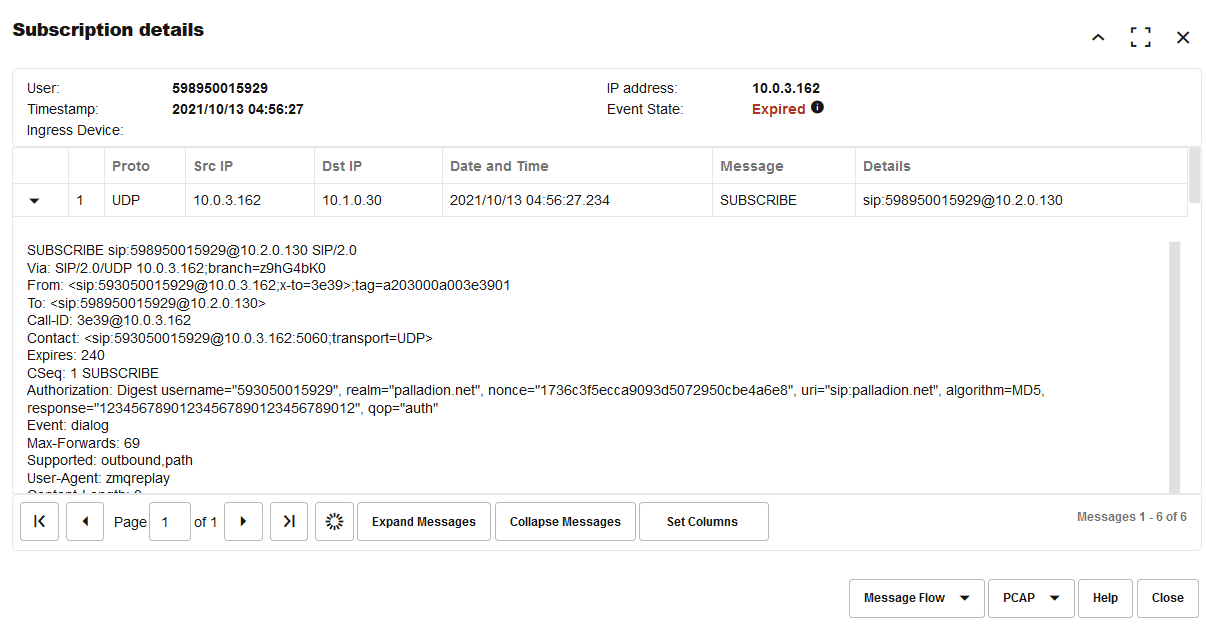This screenshot has width=1206, height=624.
Task: Click the Help button
Action: (x=1105, y=598)
